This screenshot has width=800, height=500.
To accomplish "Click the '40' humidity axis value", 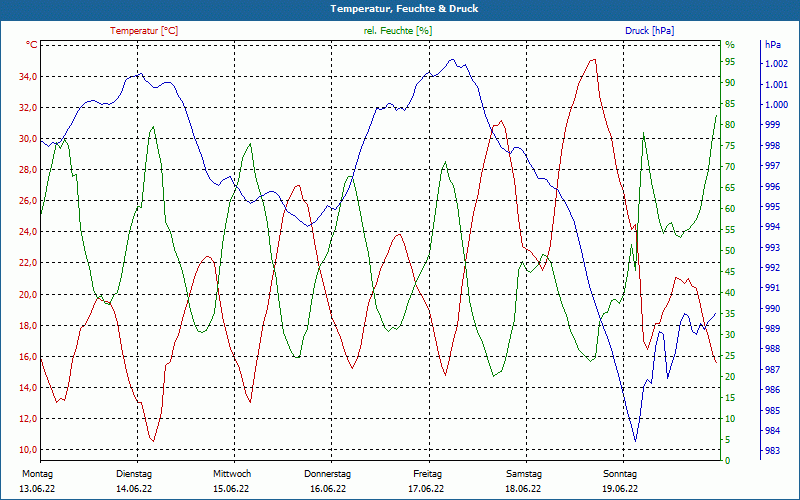I will pos(730,293).
